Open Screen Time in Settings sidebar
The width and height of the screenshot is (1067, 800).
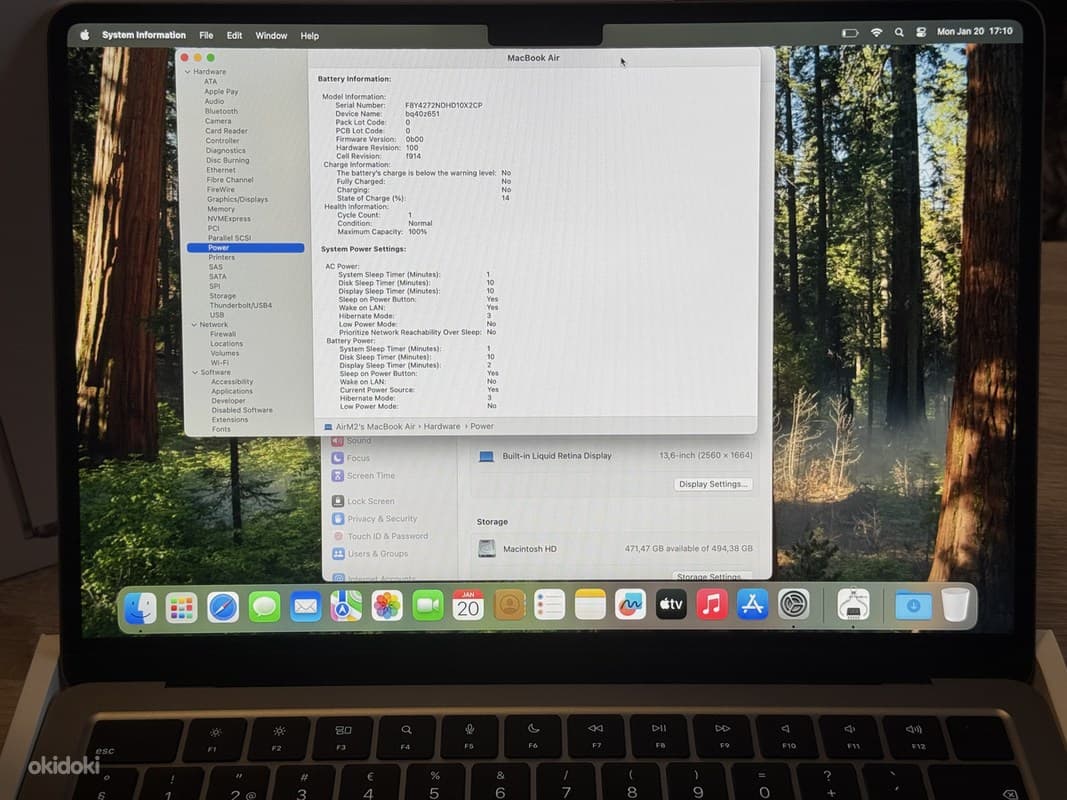tap(363, 476)
